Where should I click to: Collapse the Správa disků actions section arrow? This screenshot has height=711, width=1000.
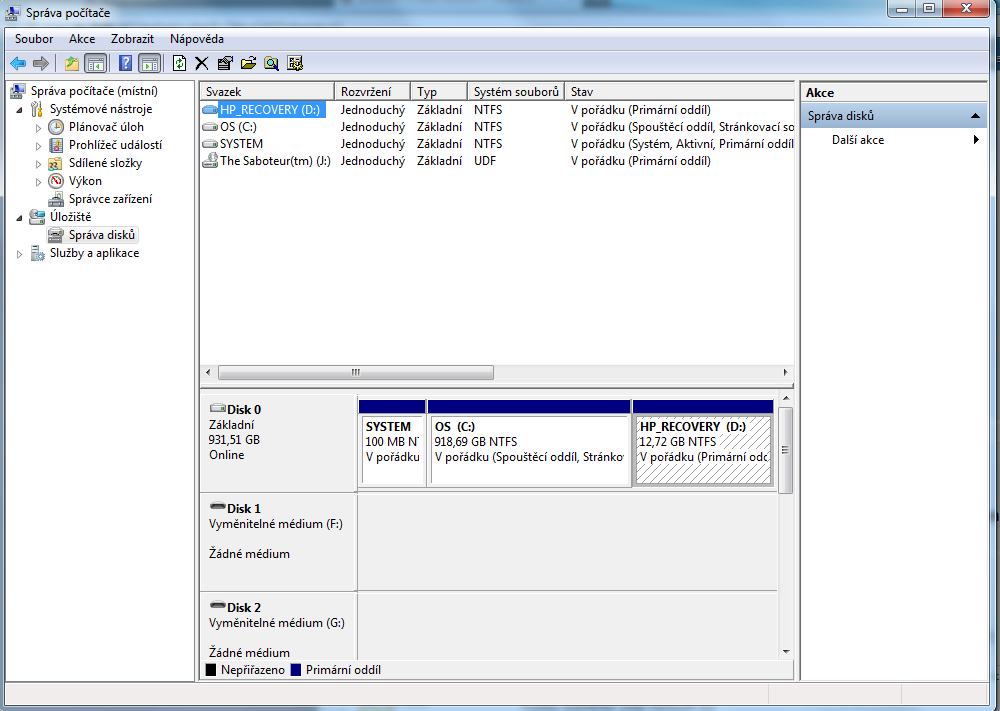(x=975, y=116)
